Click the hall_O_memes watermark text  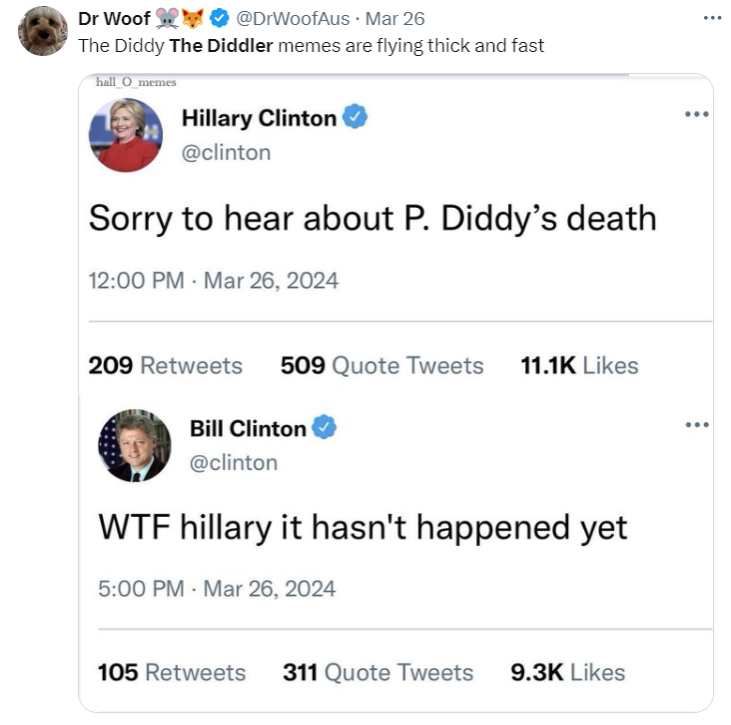[136, 82]
